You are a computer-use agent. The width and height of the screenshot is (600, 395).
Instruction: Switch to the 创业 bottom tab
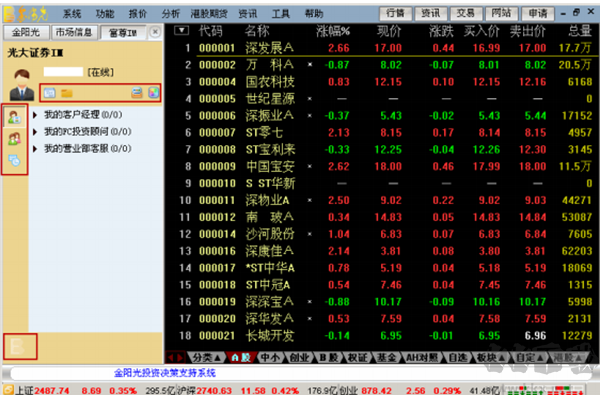[x=299, y=357]
